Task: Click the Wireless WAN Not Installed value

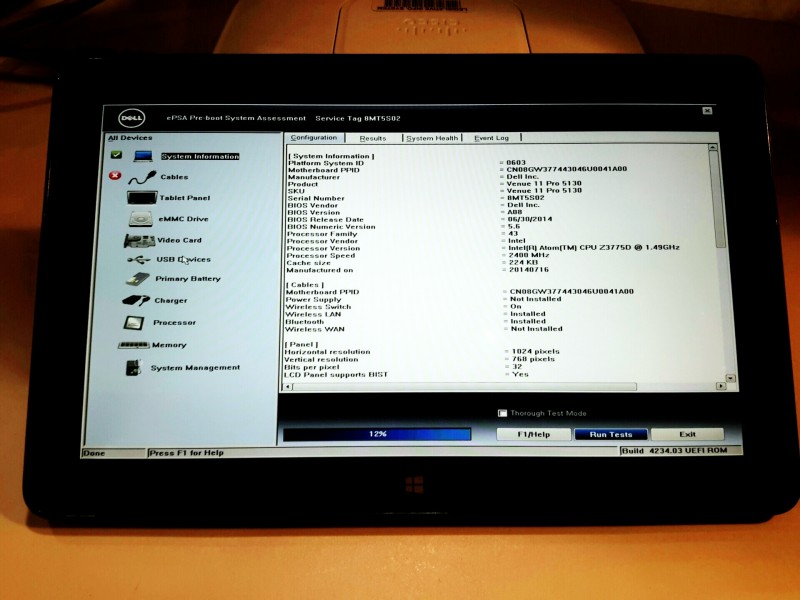Action: pyautogui.click(x=536, y=329)
